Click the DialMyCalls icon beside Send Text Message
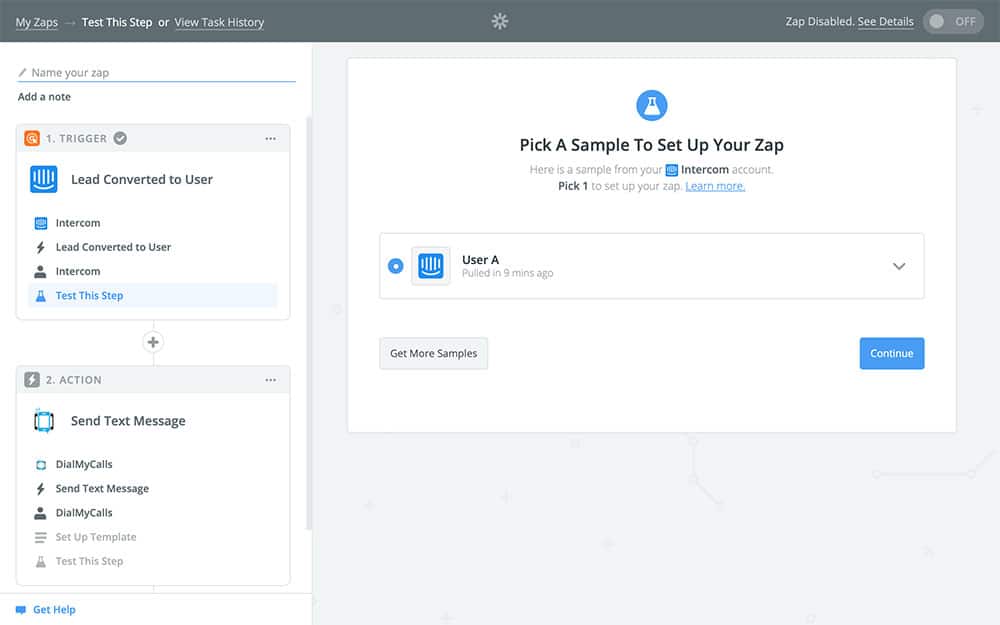The height and width of the screenshot is (625, 1000). pos(43,421)
